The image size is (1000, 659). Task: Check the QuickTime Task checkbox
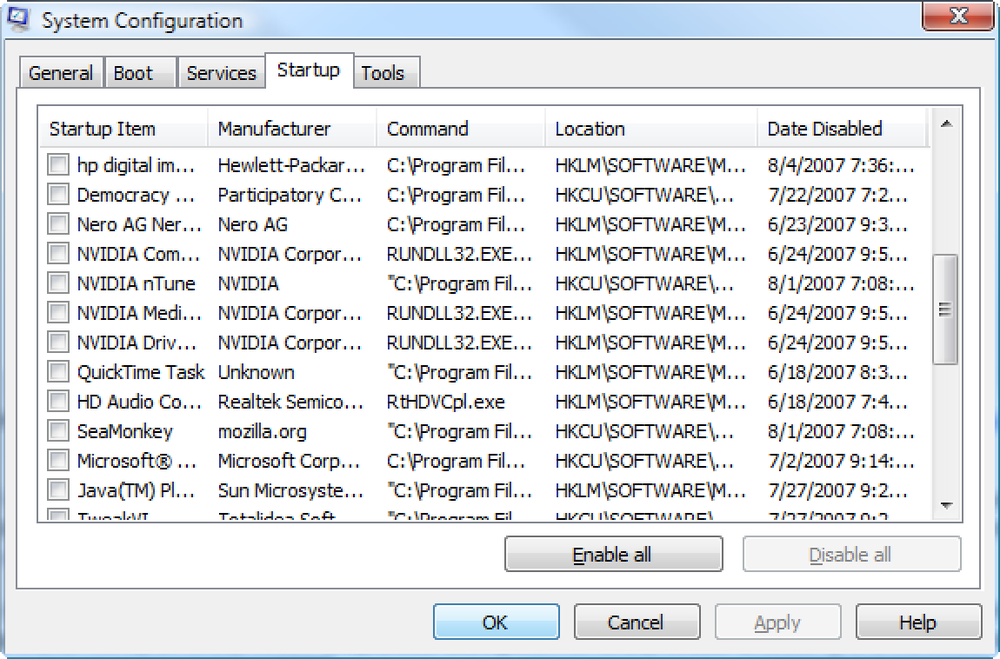coord(58,371)
